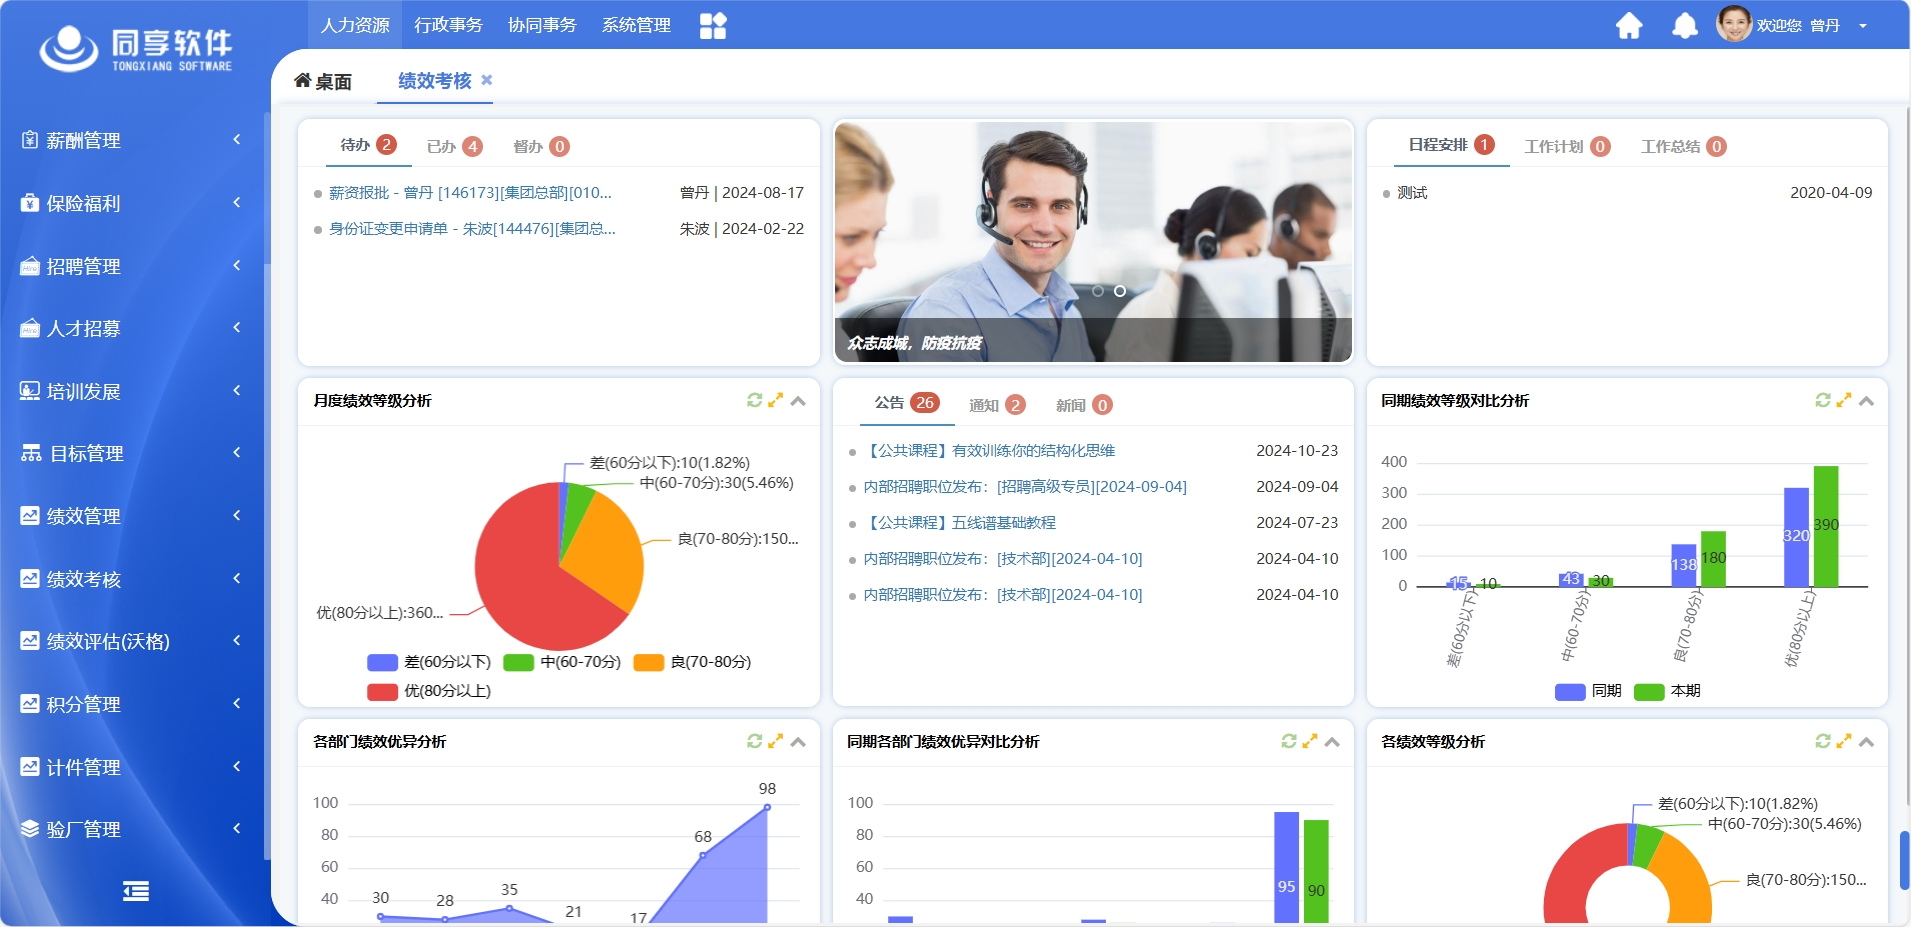Open 验厂管理 via its sidebar icon
The width and height of the screenshot is (1911, 927).
pos(30,829)
